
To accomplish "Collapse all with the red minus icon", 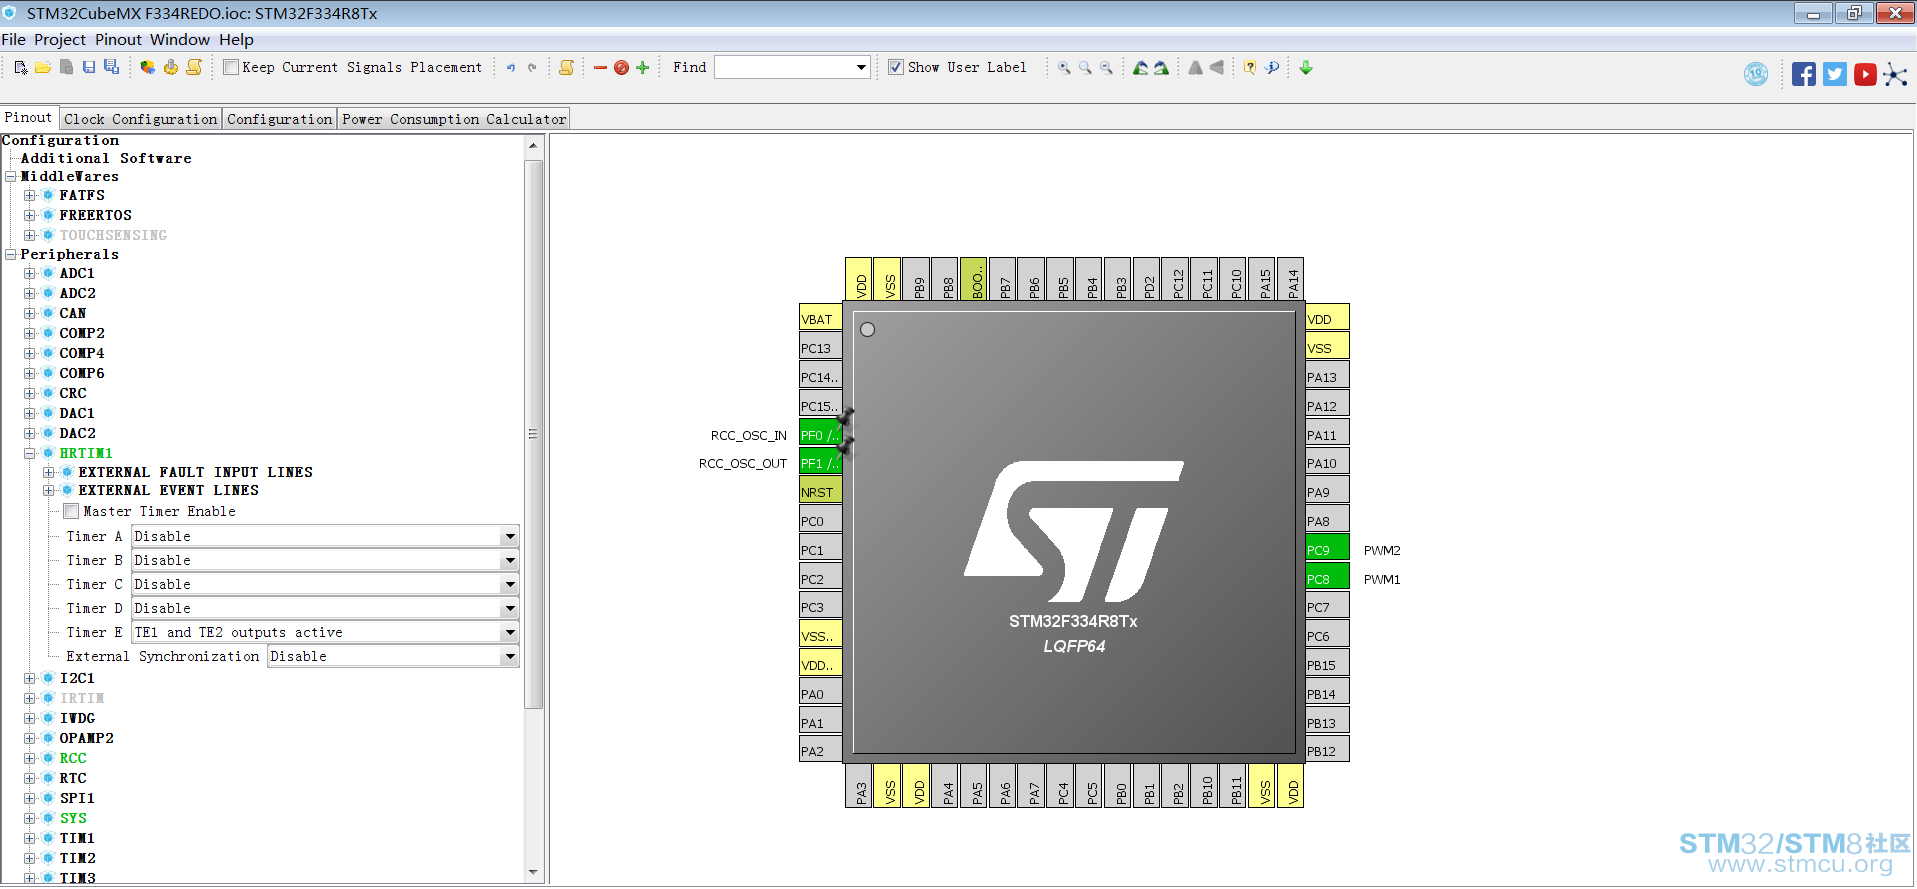I will (x=600, y=68).
